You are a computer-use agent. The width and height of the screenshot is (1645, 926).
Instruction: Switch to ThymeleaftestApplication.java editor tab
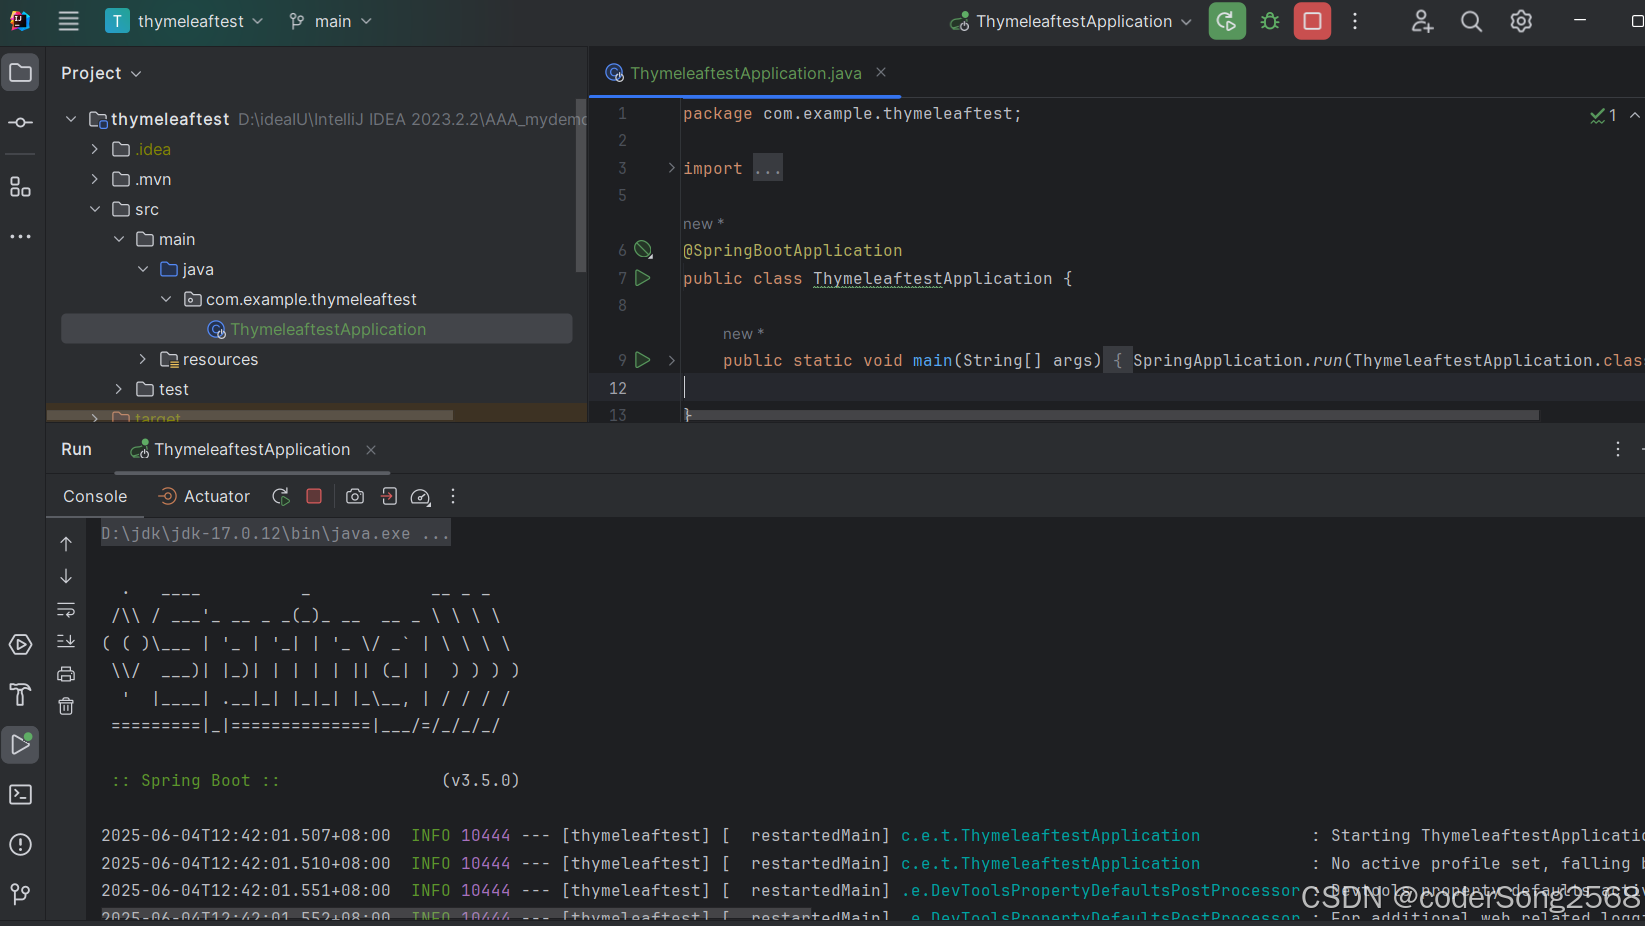pos(745,73)
